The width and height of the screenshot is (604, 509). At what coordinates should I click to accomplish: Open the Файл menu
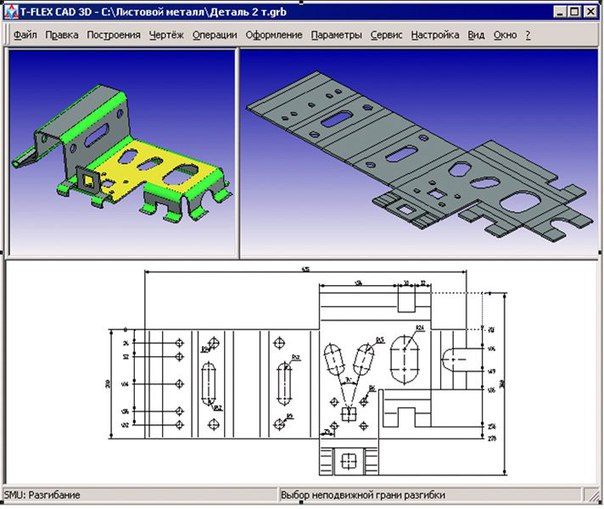[25, 35]
